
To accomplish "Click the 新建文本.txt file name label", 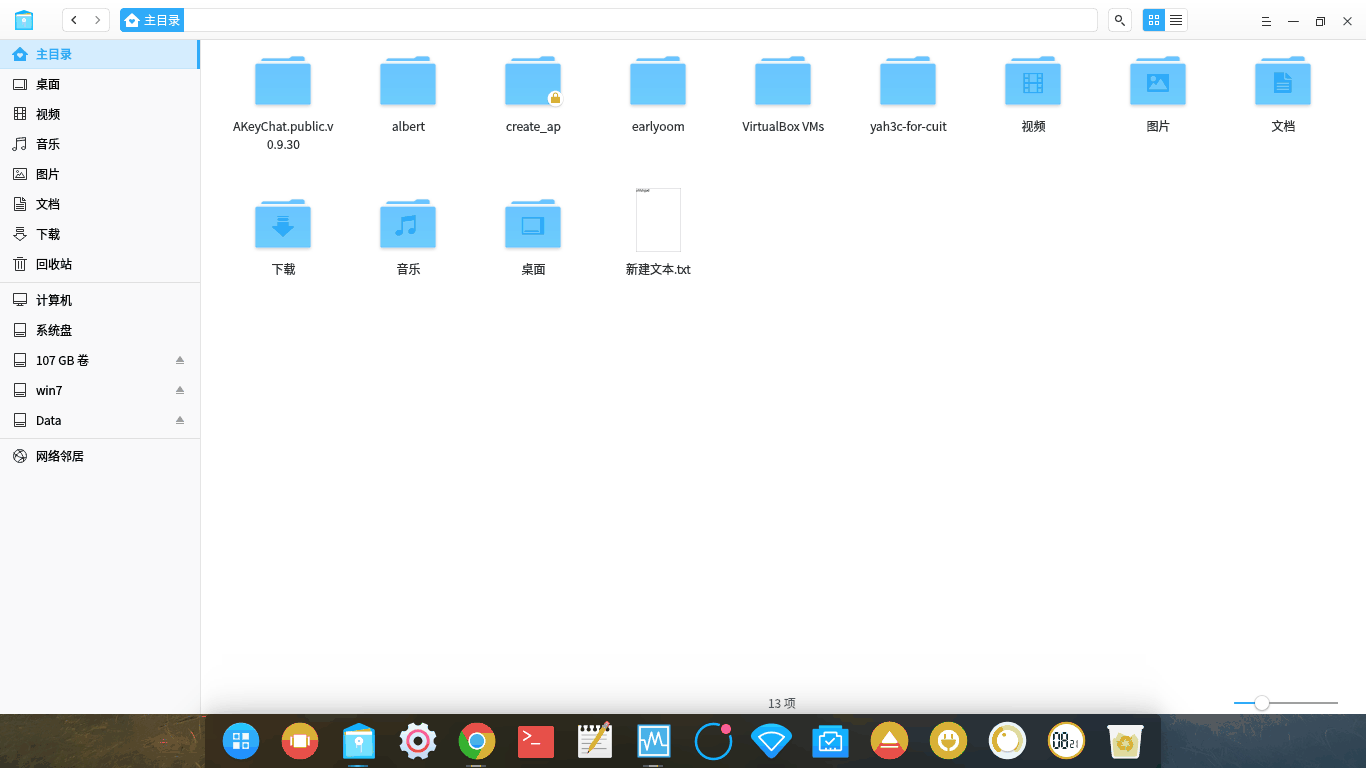I will coord(658,270).
